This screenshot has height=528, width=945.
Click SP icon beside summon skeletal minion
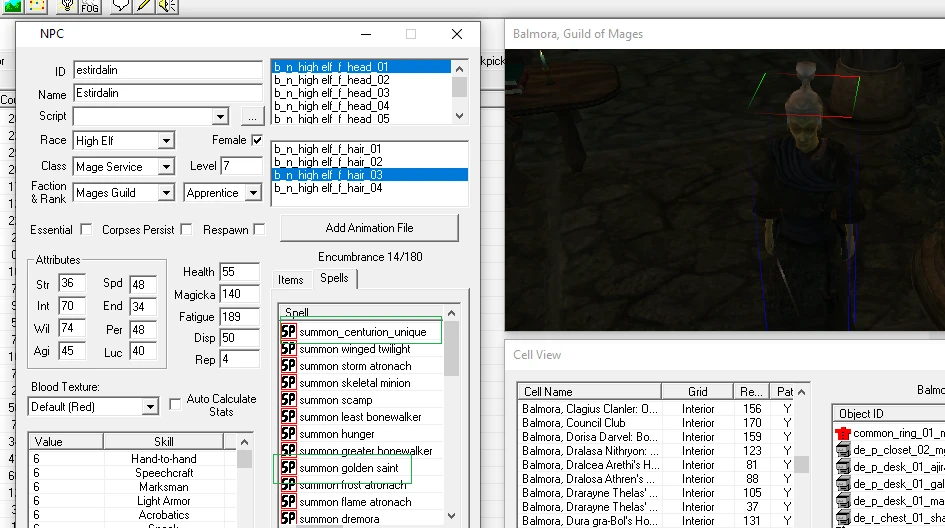(289, 382)
